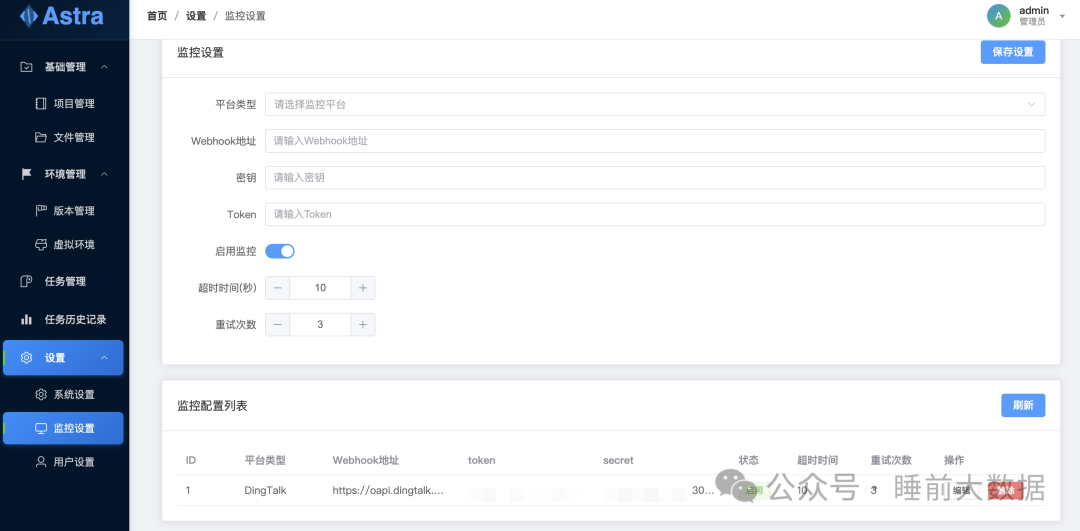Click the 用户设置 person icon
The image size is (1080, 531).
coord(41,462)
